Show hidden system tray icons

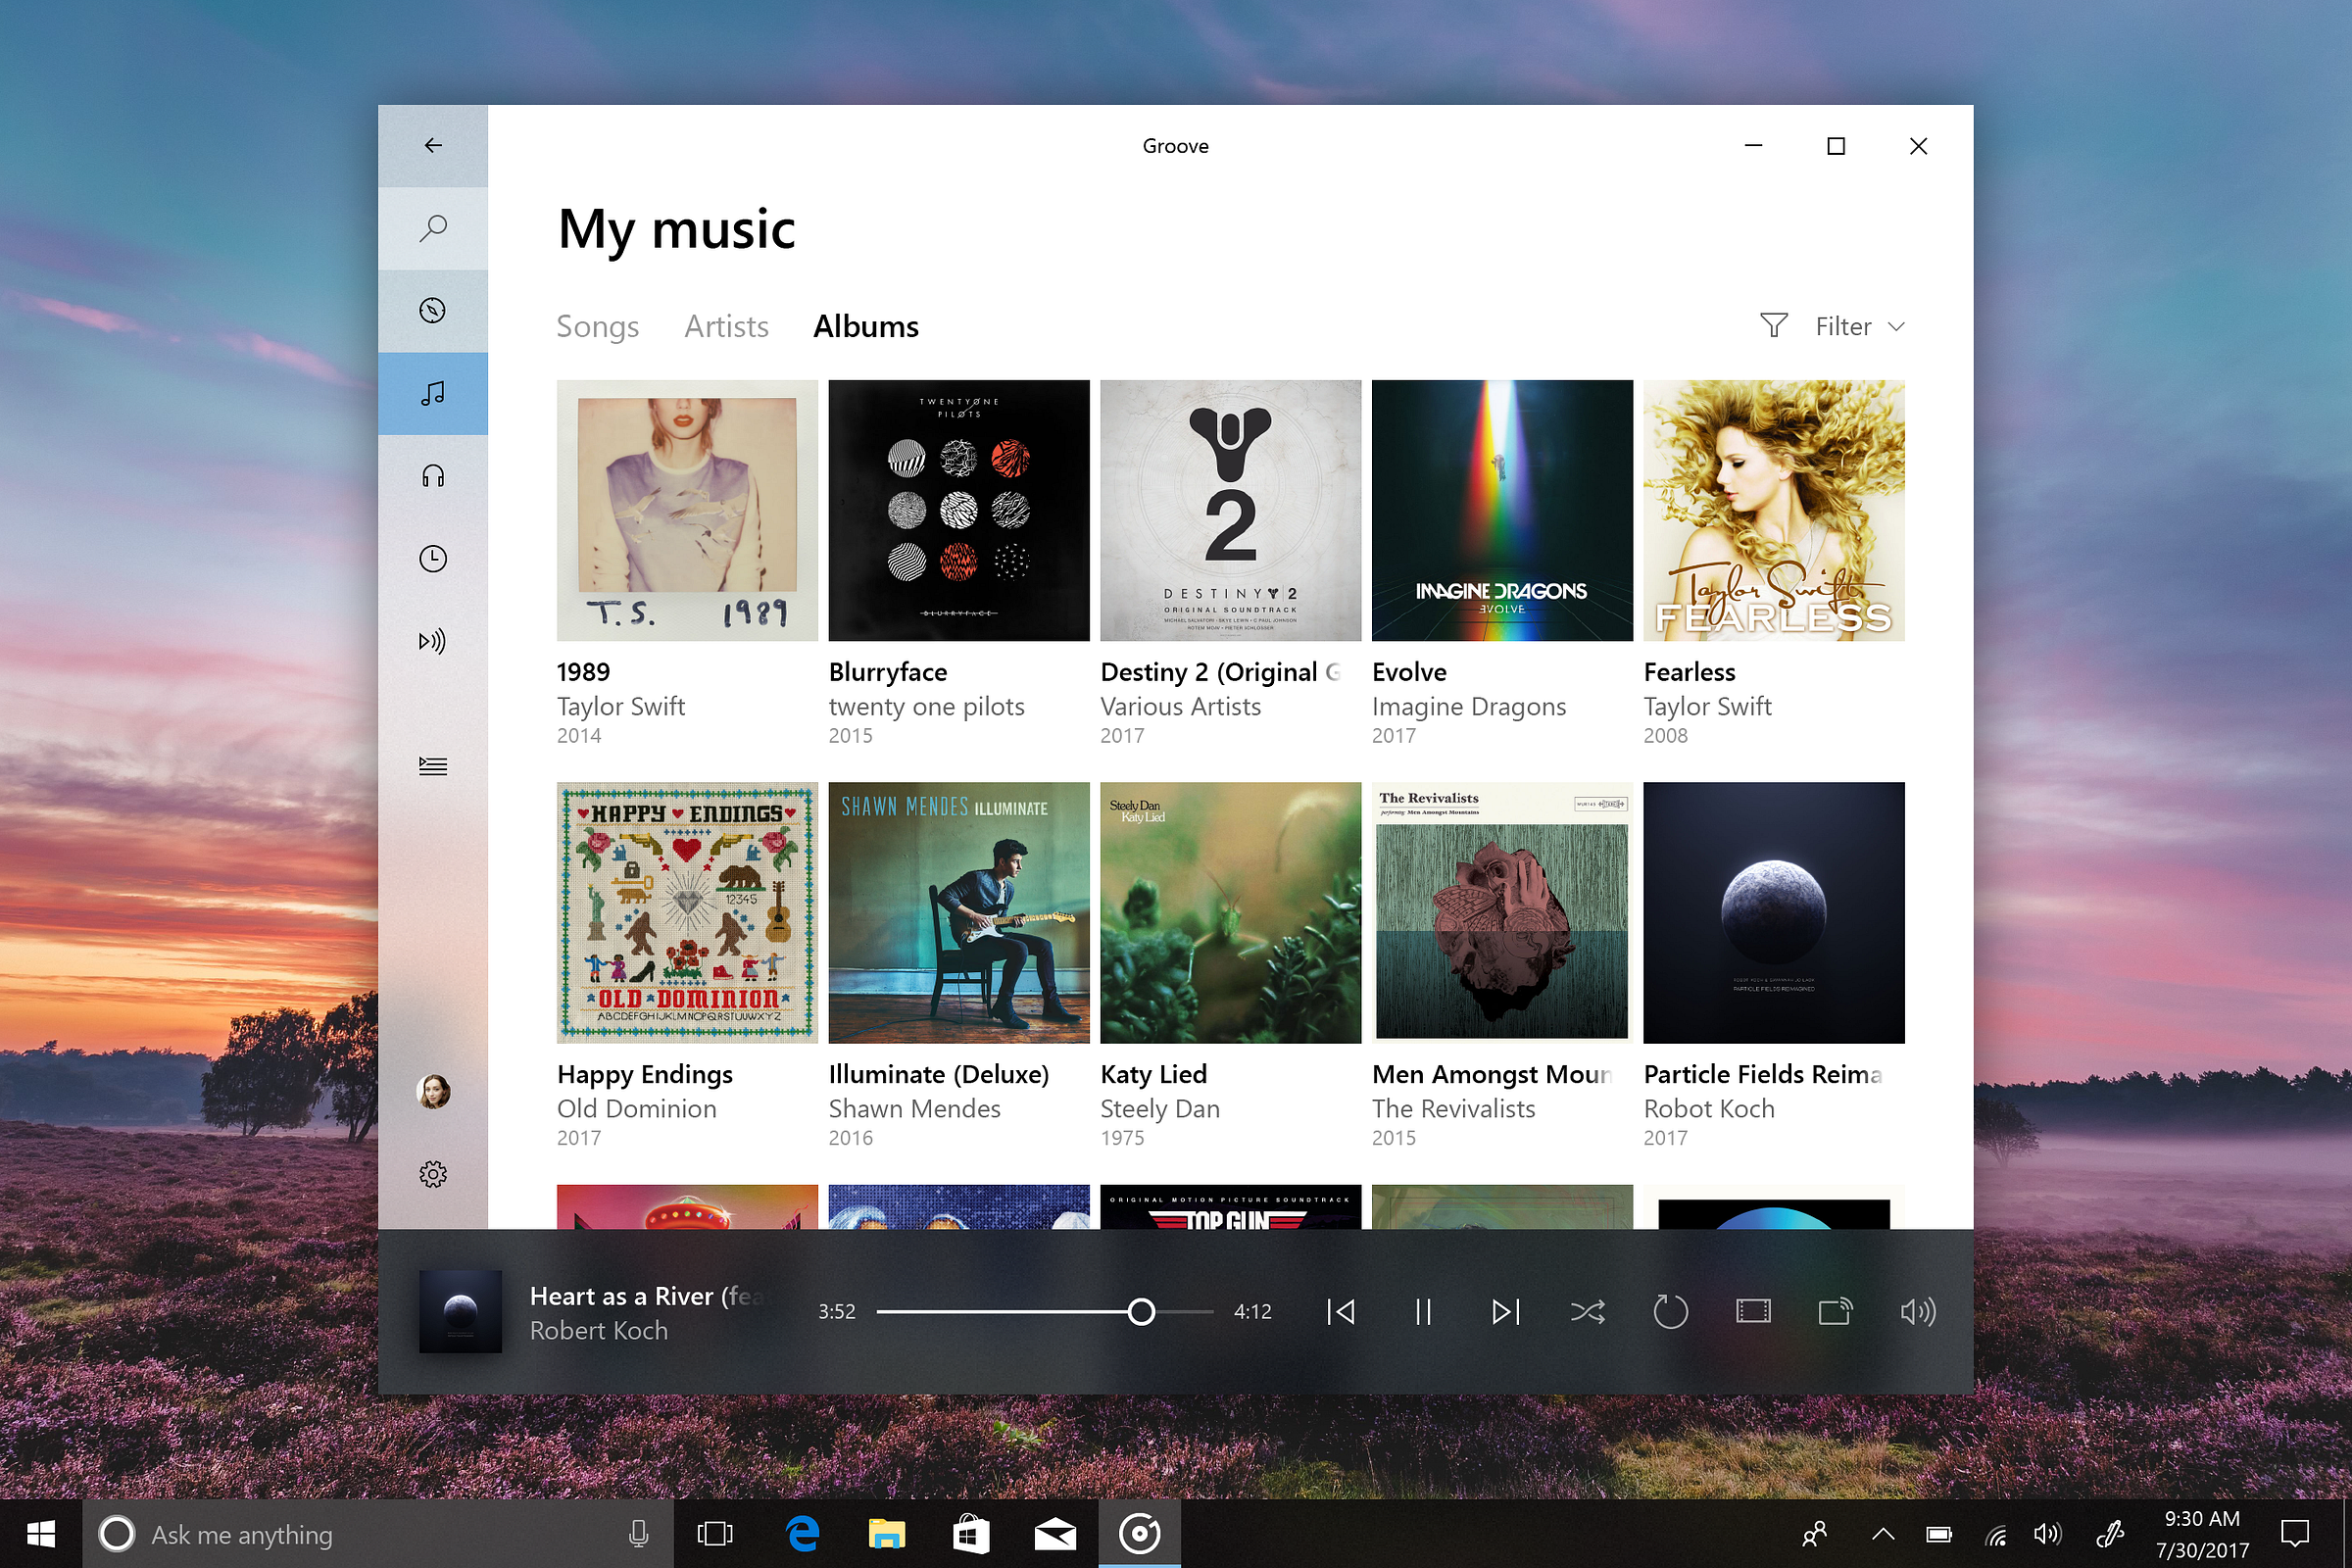1883,1534
